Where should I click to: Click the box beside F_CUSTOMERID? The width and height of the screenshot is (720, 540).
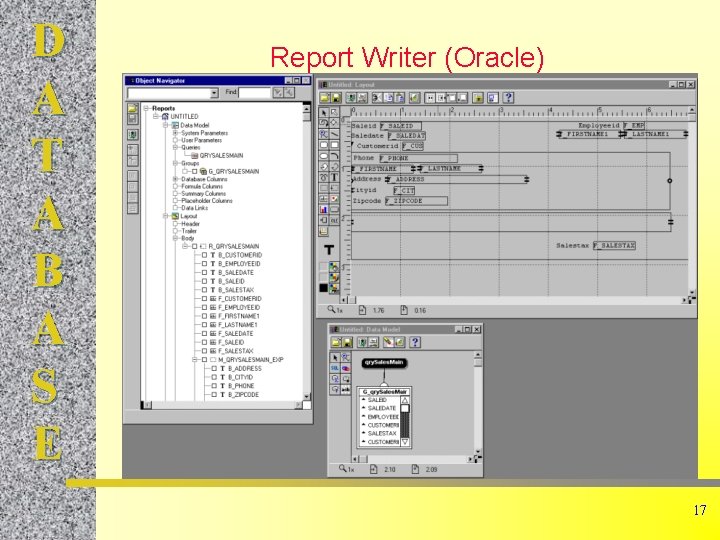click(x=204, y=298)
